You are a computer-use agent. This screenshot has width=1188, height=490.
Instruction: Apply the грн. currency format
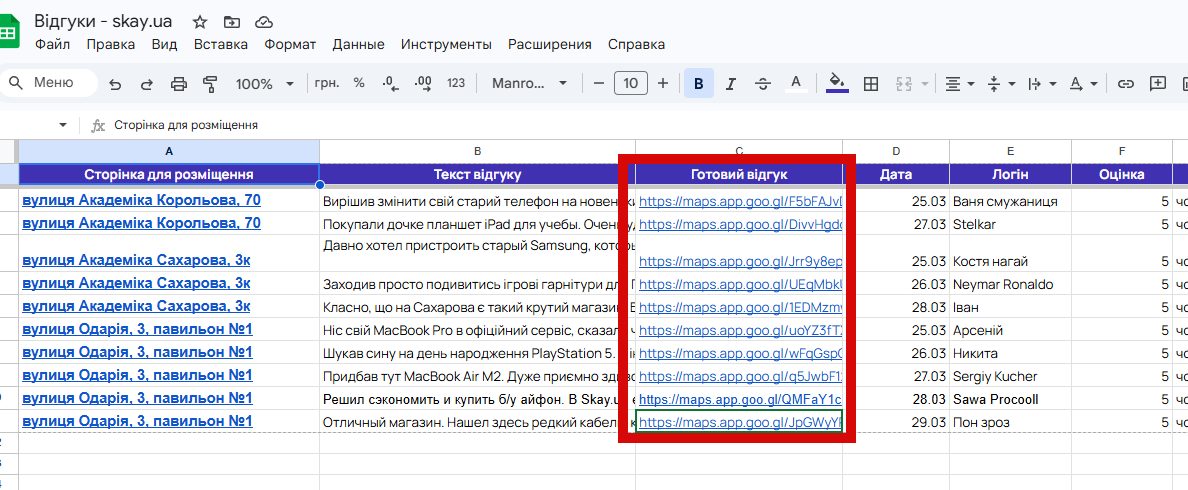coord(327,83)
